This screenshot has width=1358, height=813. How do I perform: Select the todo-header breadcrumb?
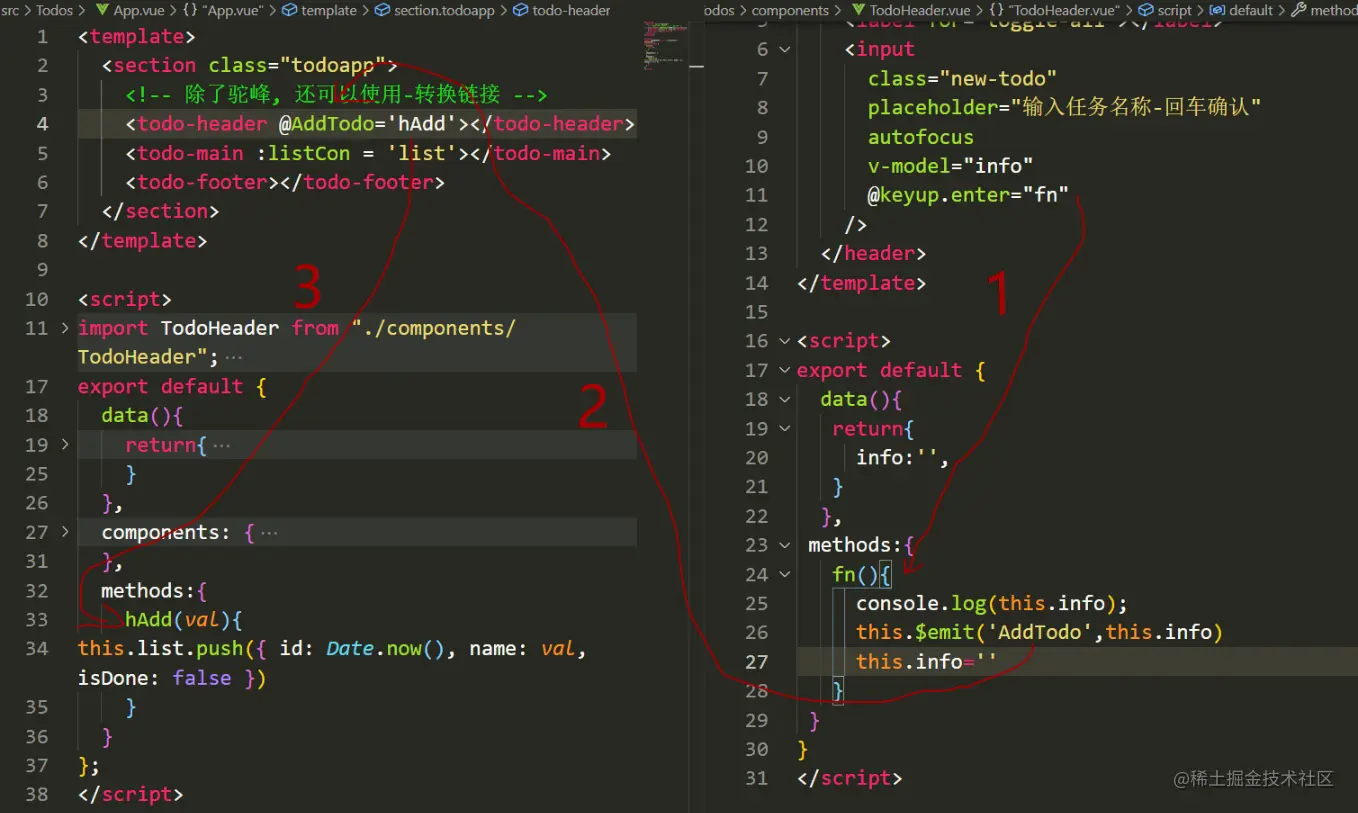pyautogui.click(x=570, y=10)
